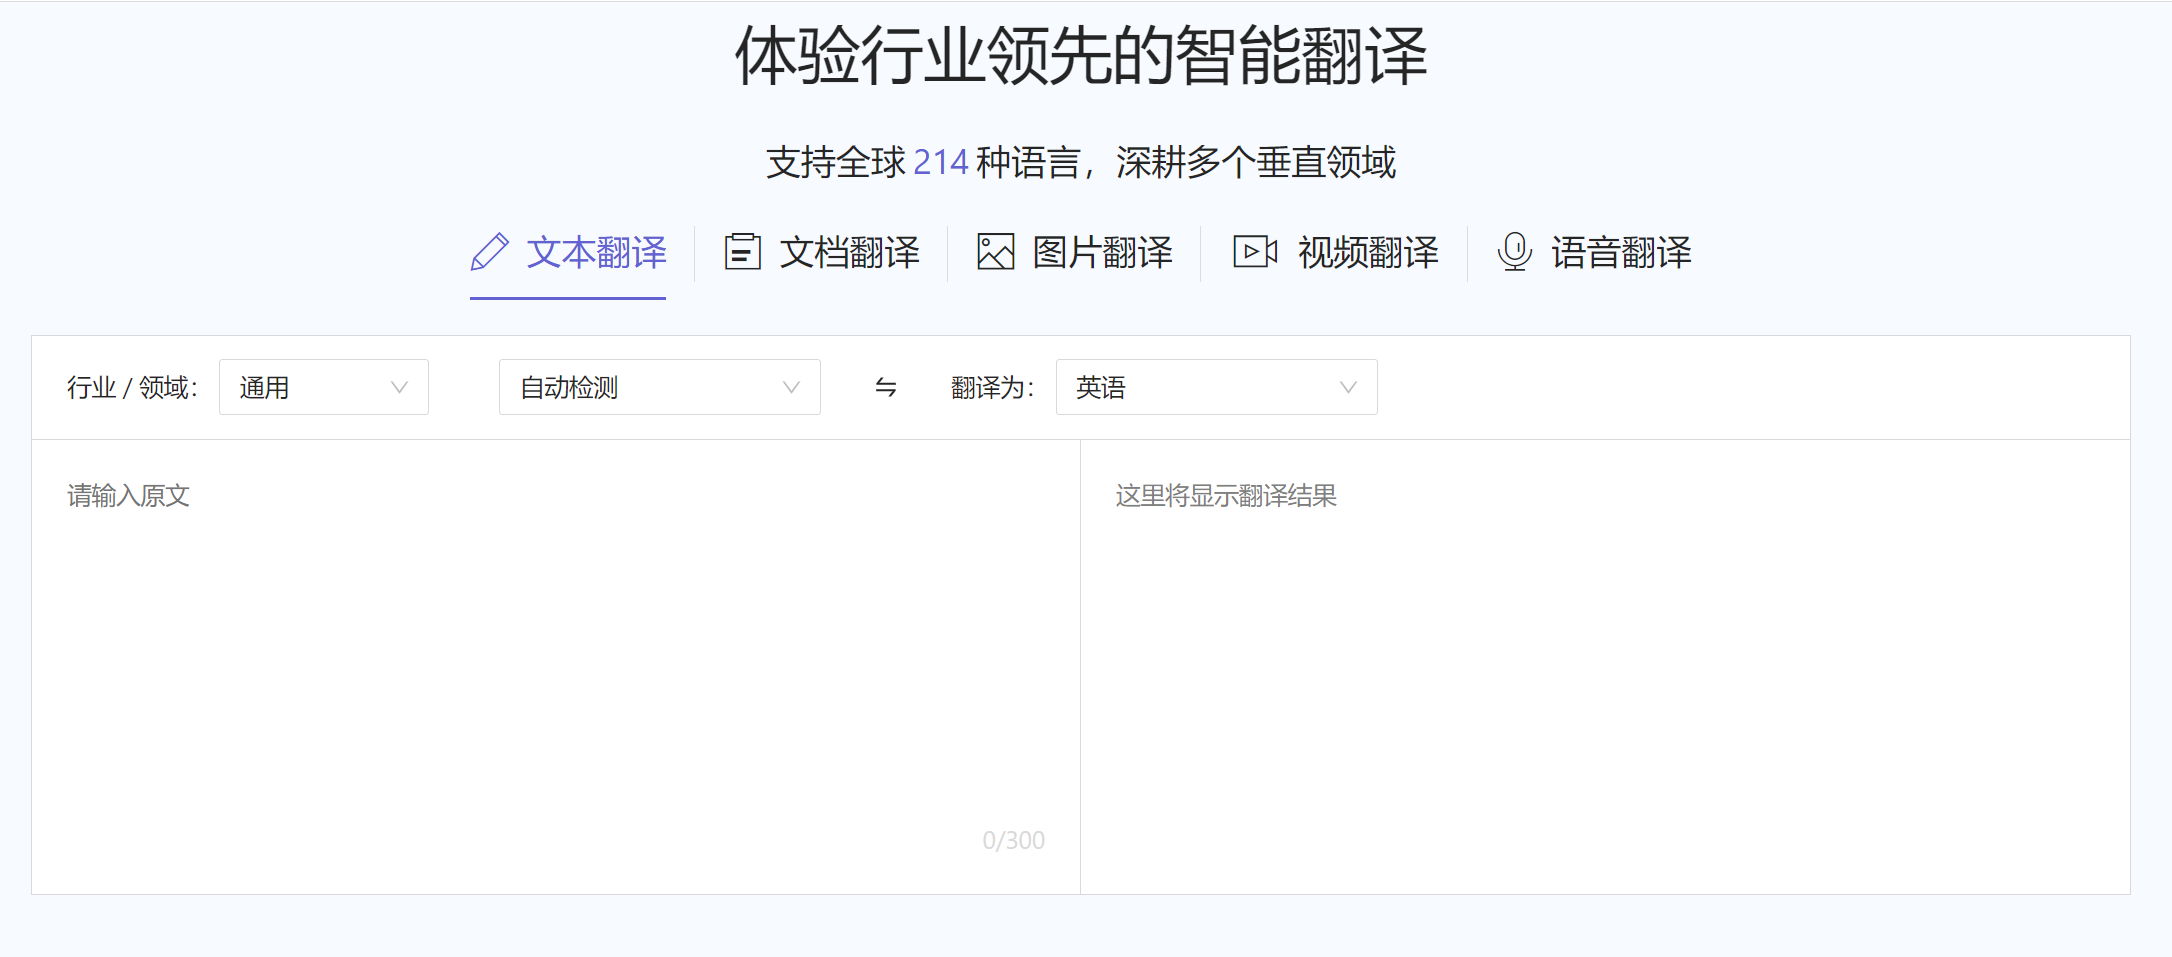Image resolution: width=2172 pixels, height=957 pixels.
Task: Click the 英语 dropdown arrow icon
Action: tap(1349, 387)
